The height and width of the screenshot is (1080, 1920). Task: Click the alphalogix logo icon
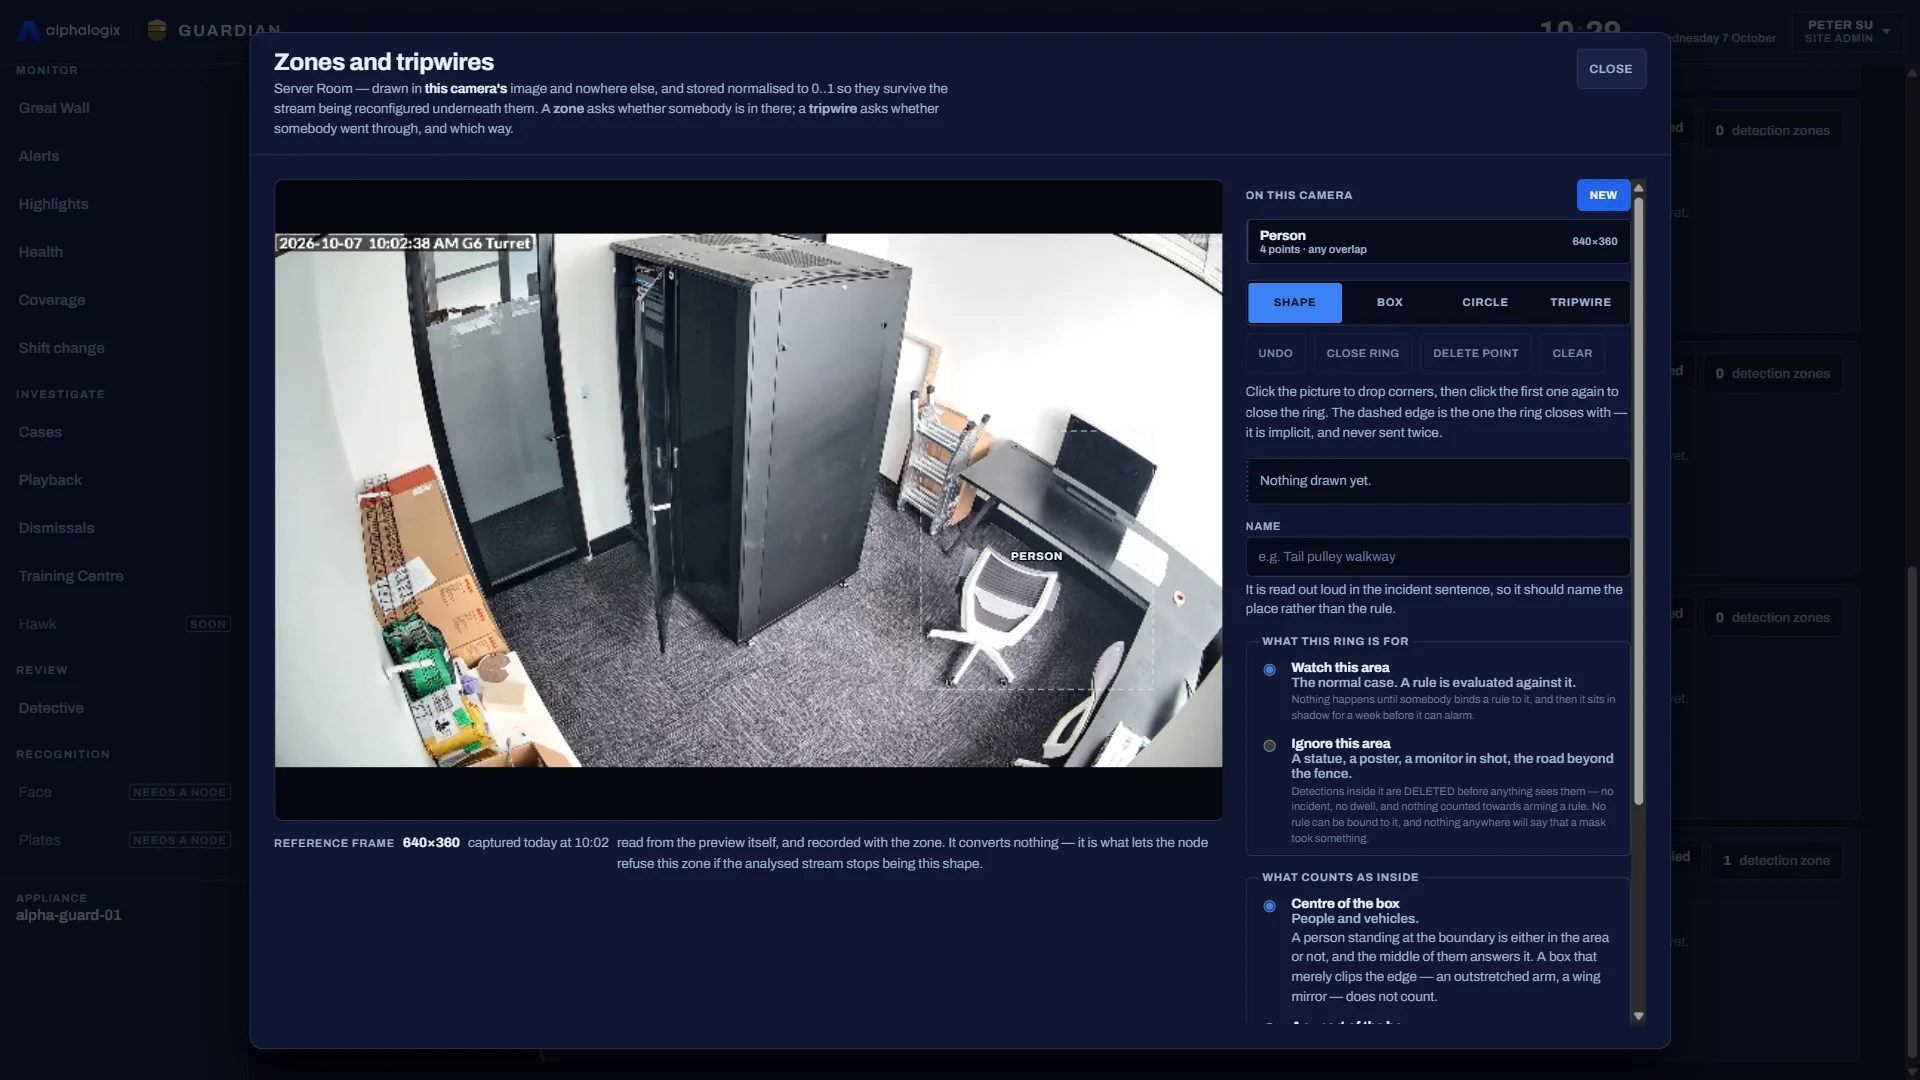(x=29, y=30)
